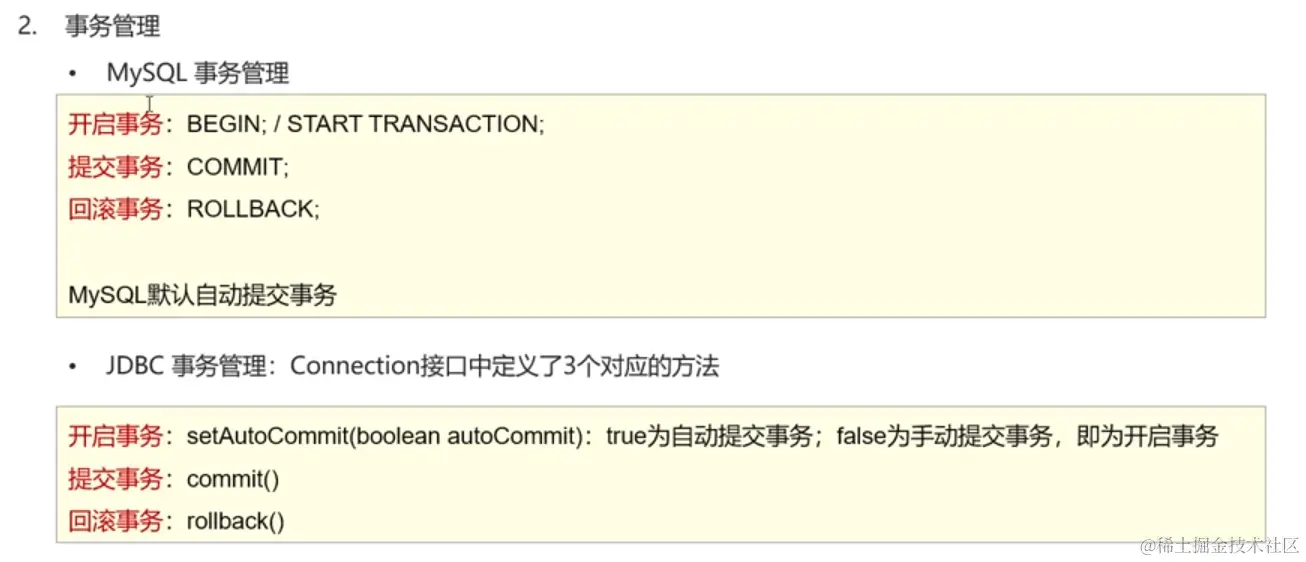Screen dimensions: 1306x562
Task: Click the red 提交事务 label in JDBC box
Action: pos(115,479)
